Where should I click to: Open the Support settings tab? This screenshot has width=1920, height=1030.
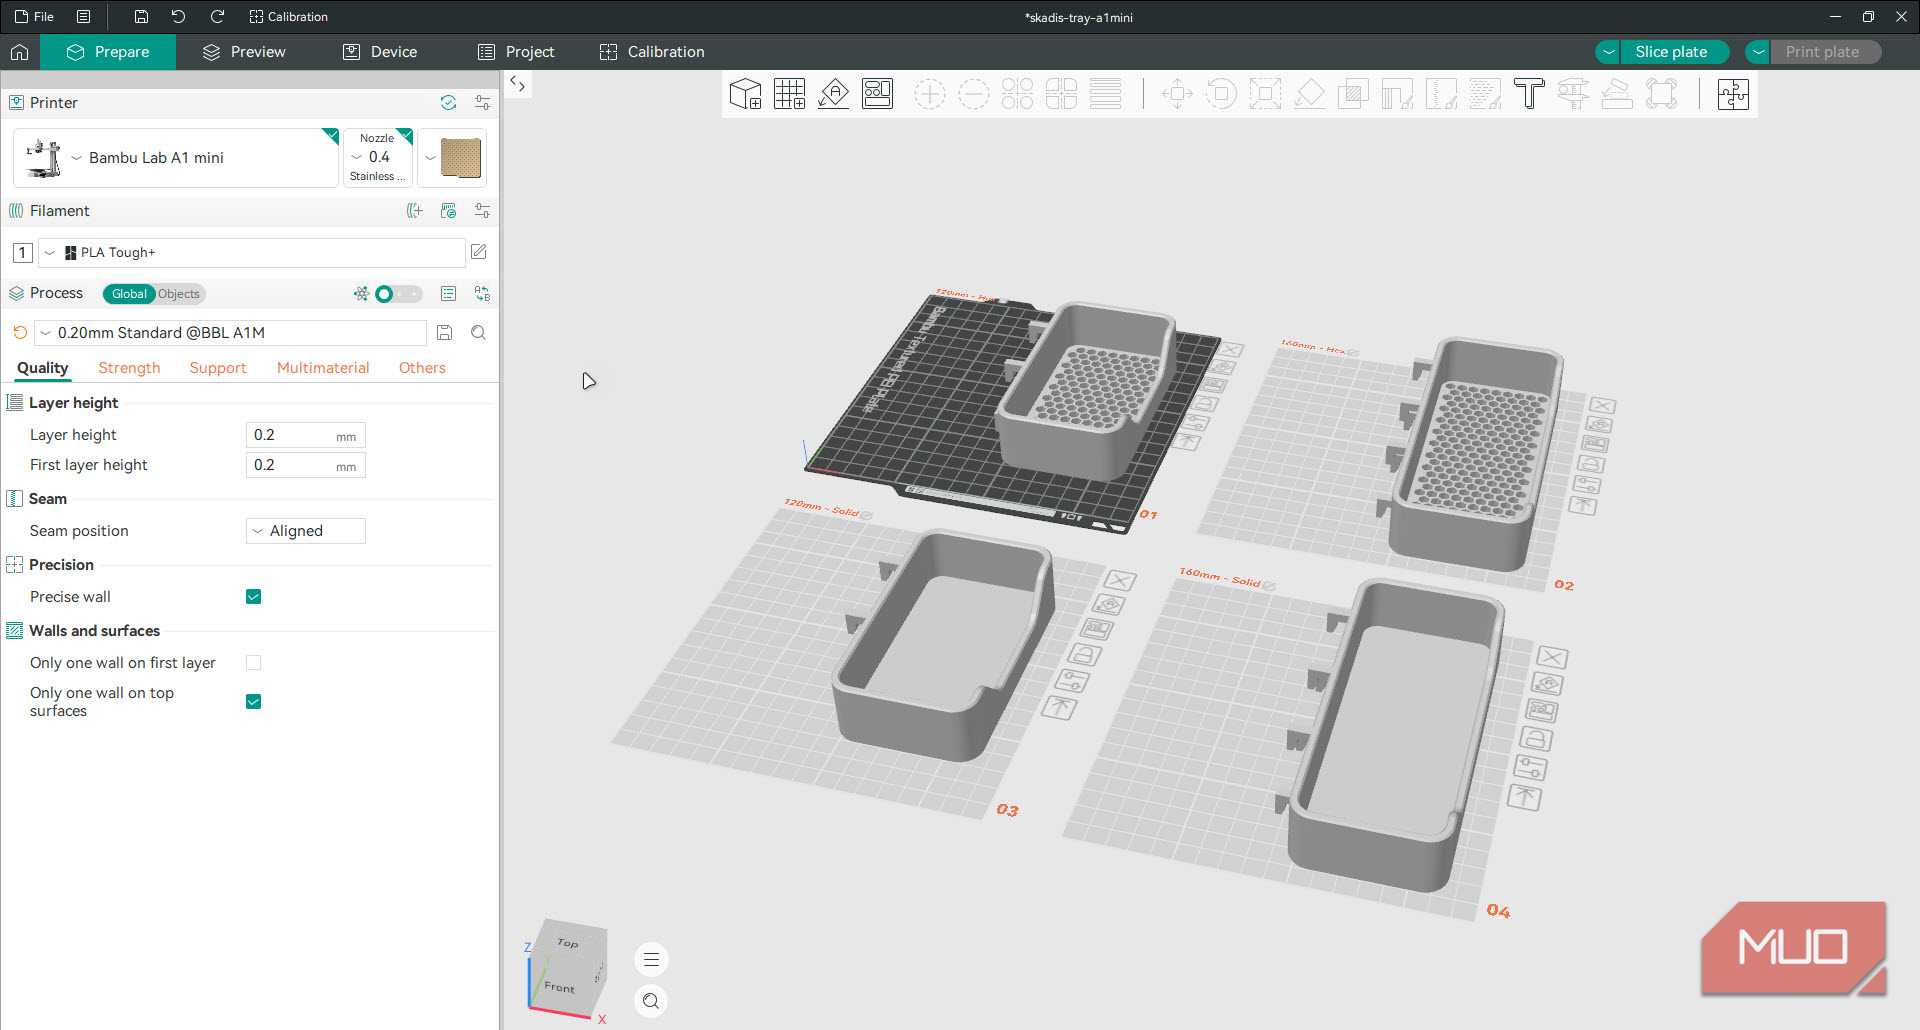click(x=218, y=368)
